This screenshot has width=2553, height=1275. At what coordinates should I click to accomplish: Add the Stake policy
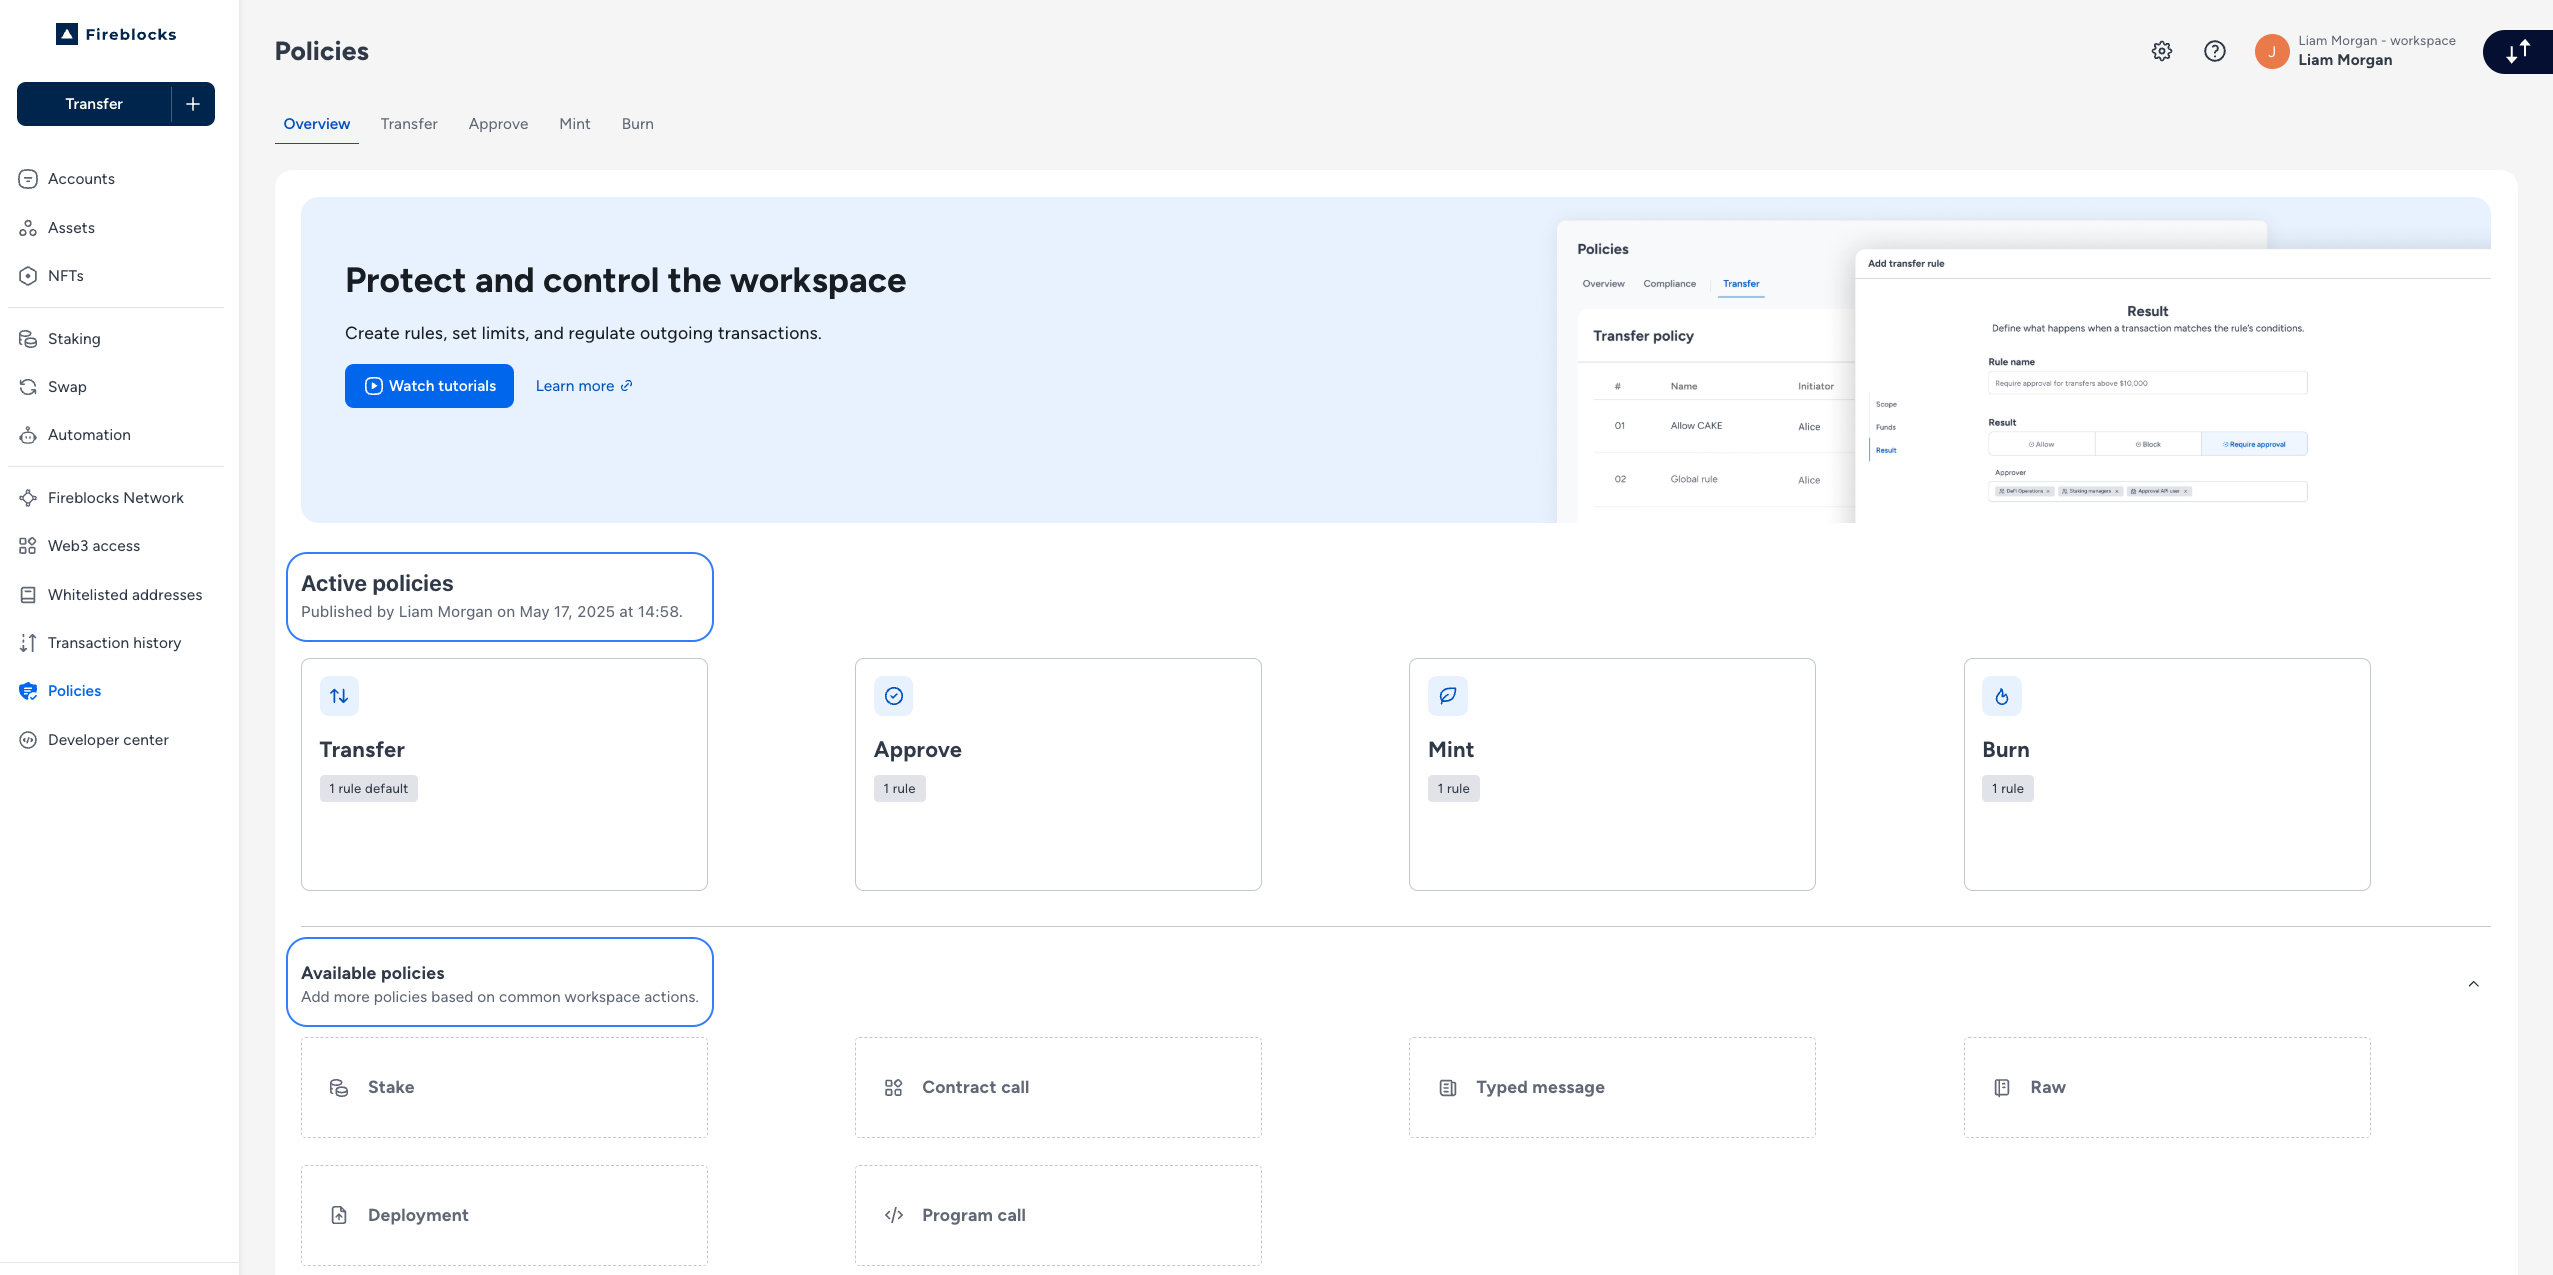click(x=504, y=1088)
